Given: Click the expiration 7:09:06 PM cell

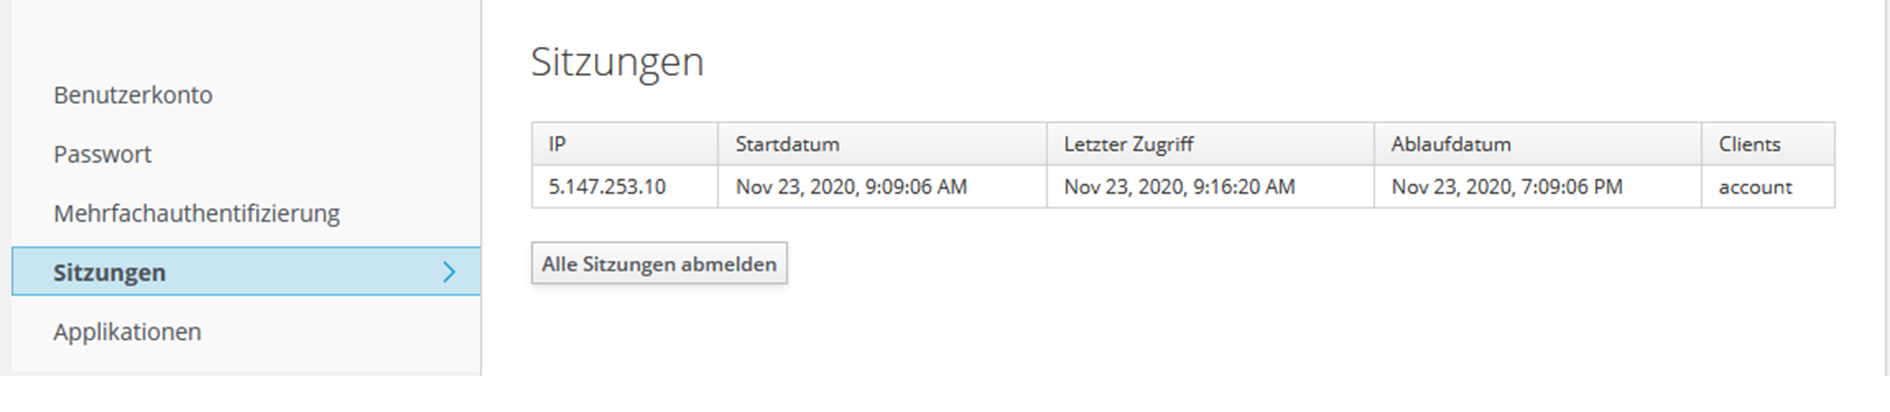Looking at the screenshot, I should (1506, 187).
